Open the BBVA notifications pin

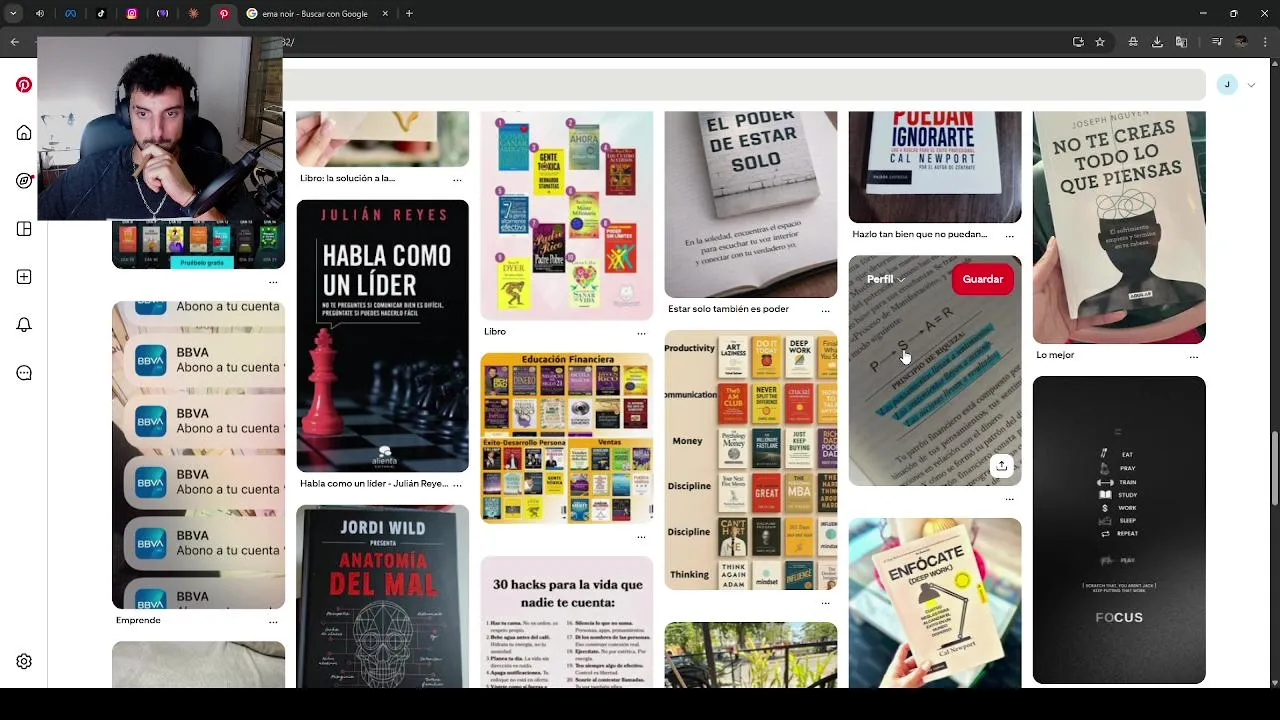point(198,455)
